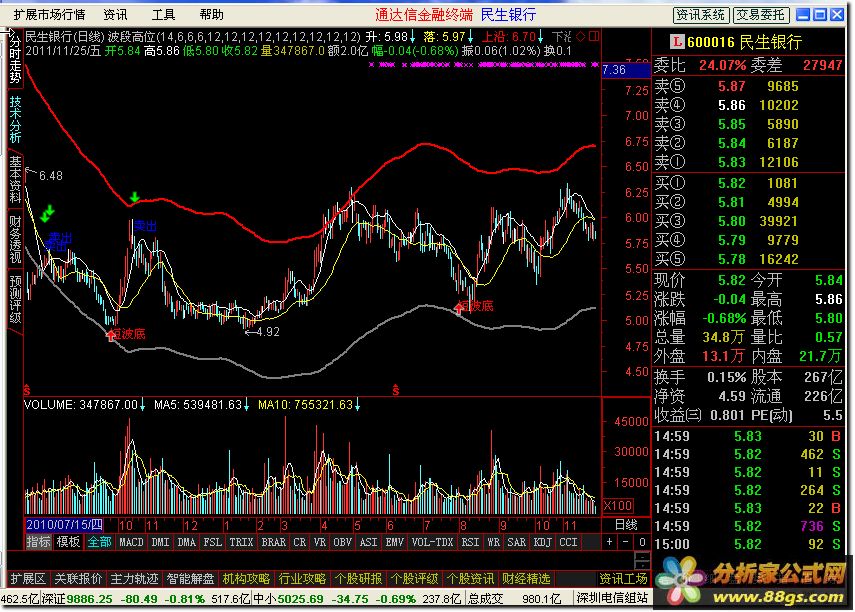The width and height of the screenshot is (855, 612).
Task: Enable the CCI indicator
Action: 568,542
